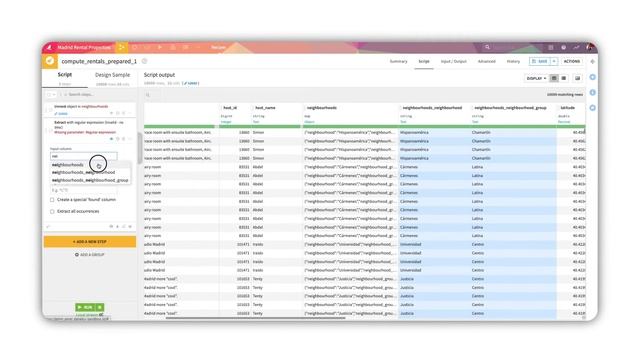
Task: Switch to the table view icon
Action: (553, 78)
